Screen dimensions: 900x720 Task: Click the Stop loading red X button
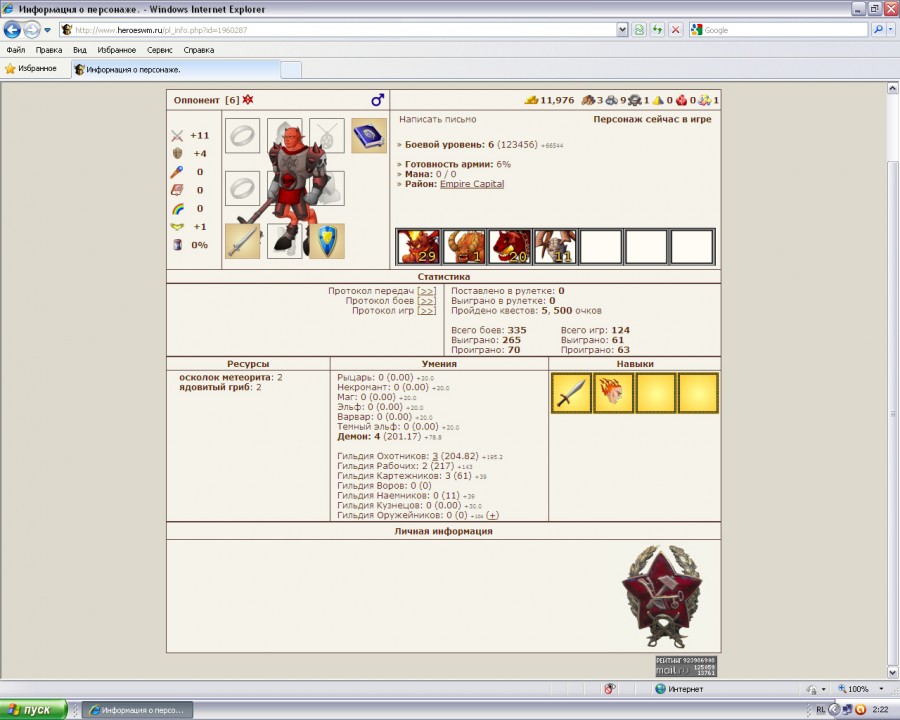[676, 30]
